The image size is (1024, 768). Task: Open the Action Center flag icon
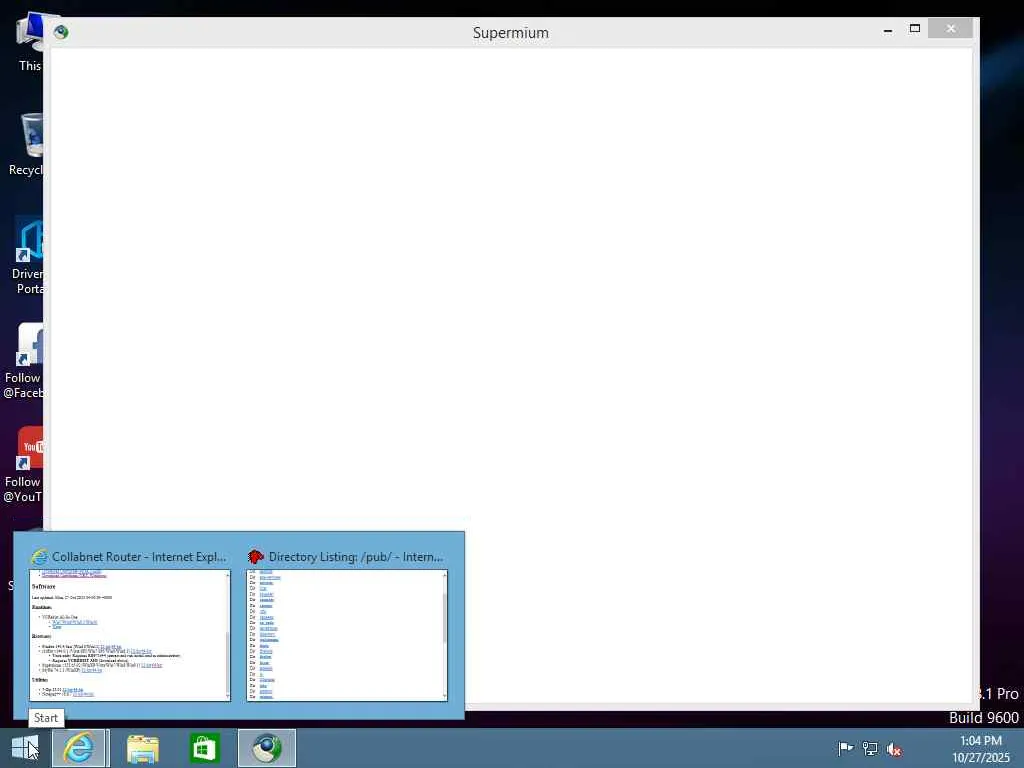click(x=845, y=749)
